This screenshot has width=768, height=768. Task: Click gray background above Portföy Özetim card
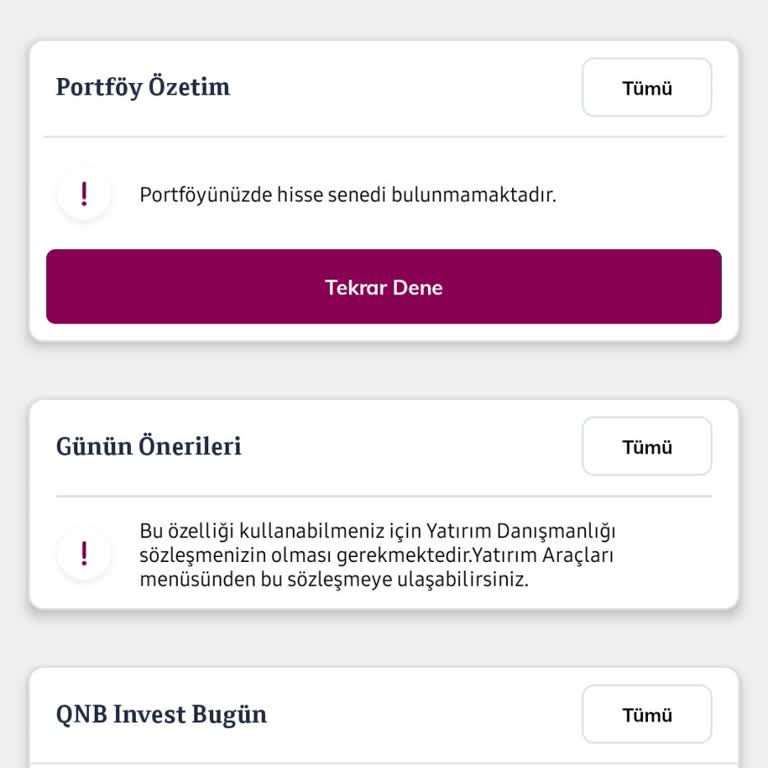pos(384,18)
